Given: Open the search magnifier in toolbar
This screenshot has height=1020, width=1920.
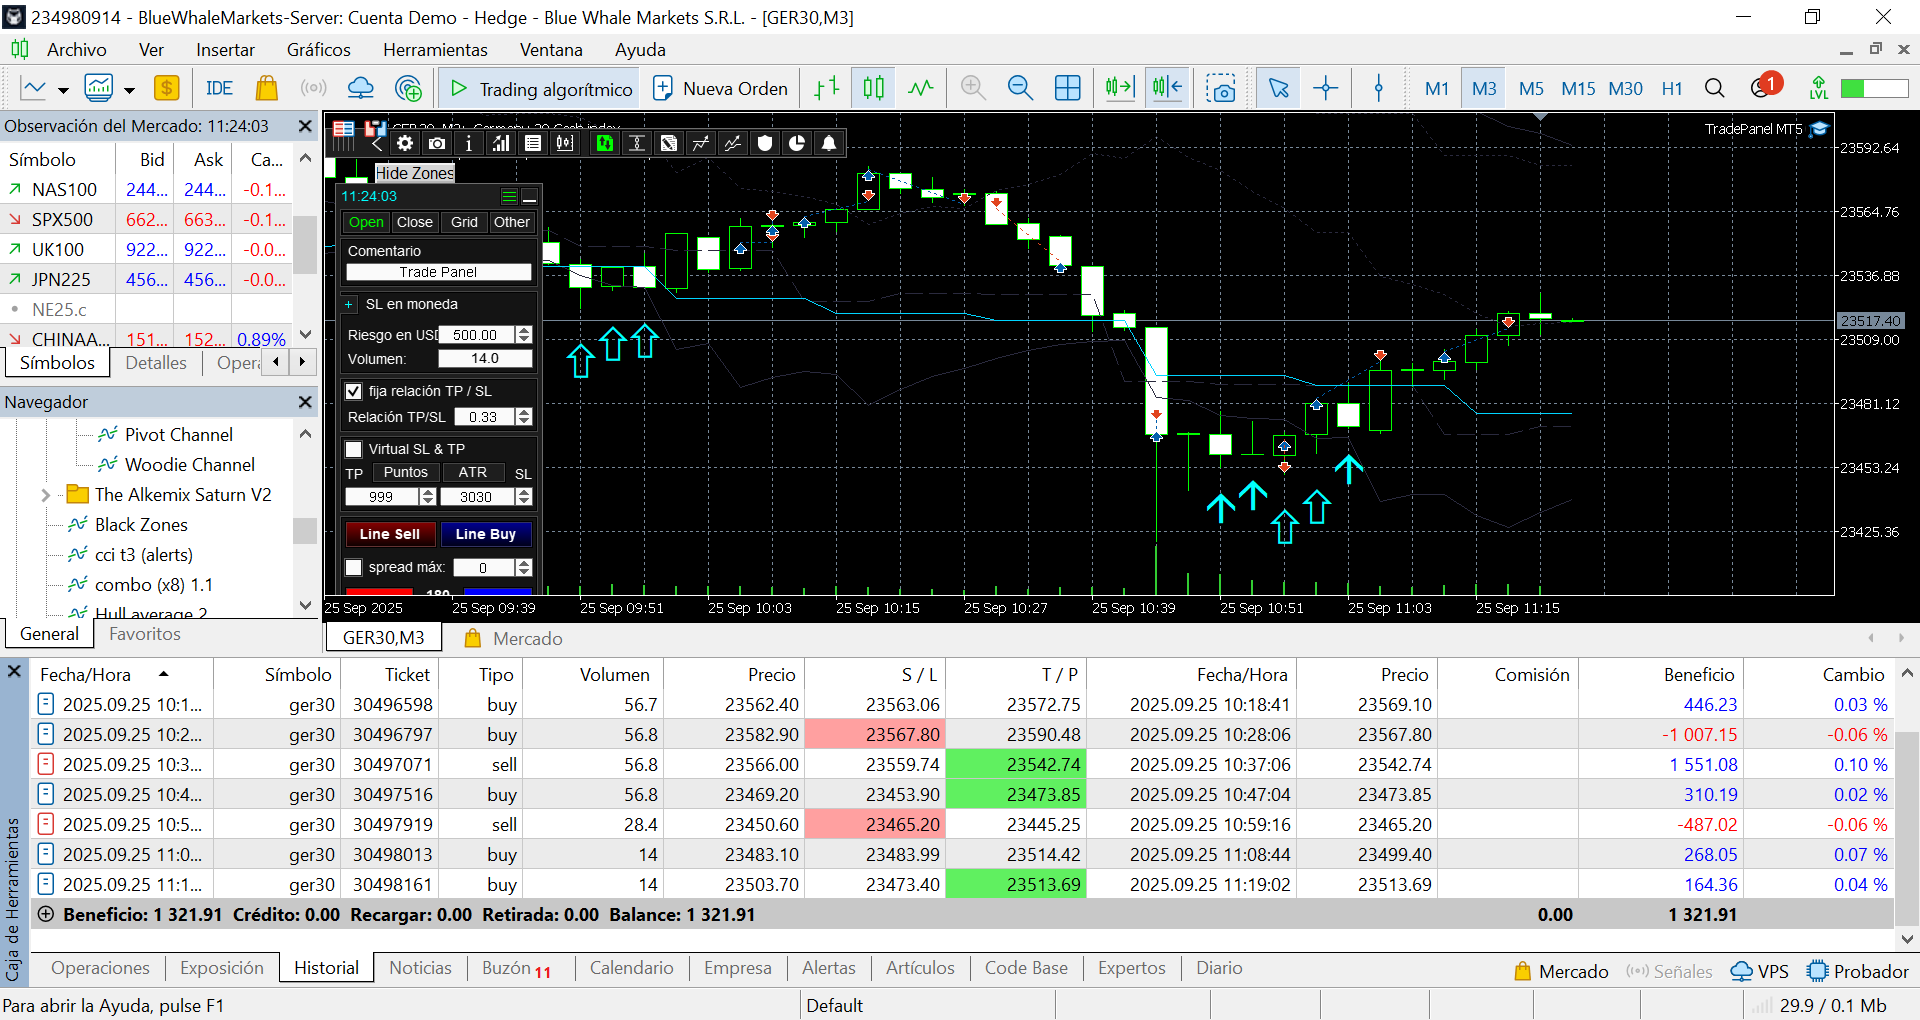Looking at the screenshot, I should 1714,88.
